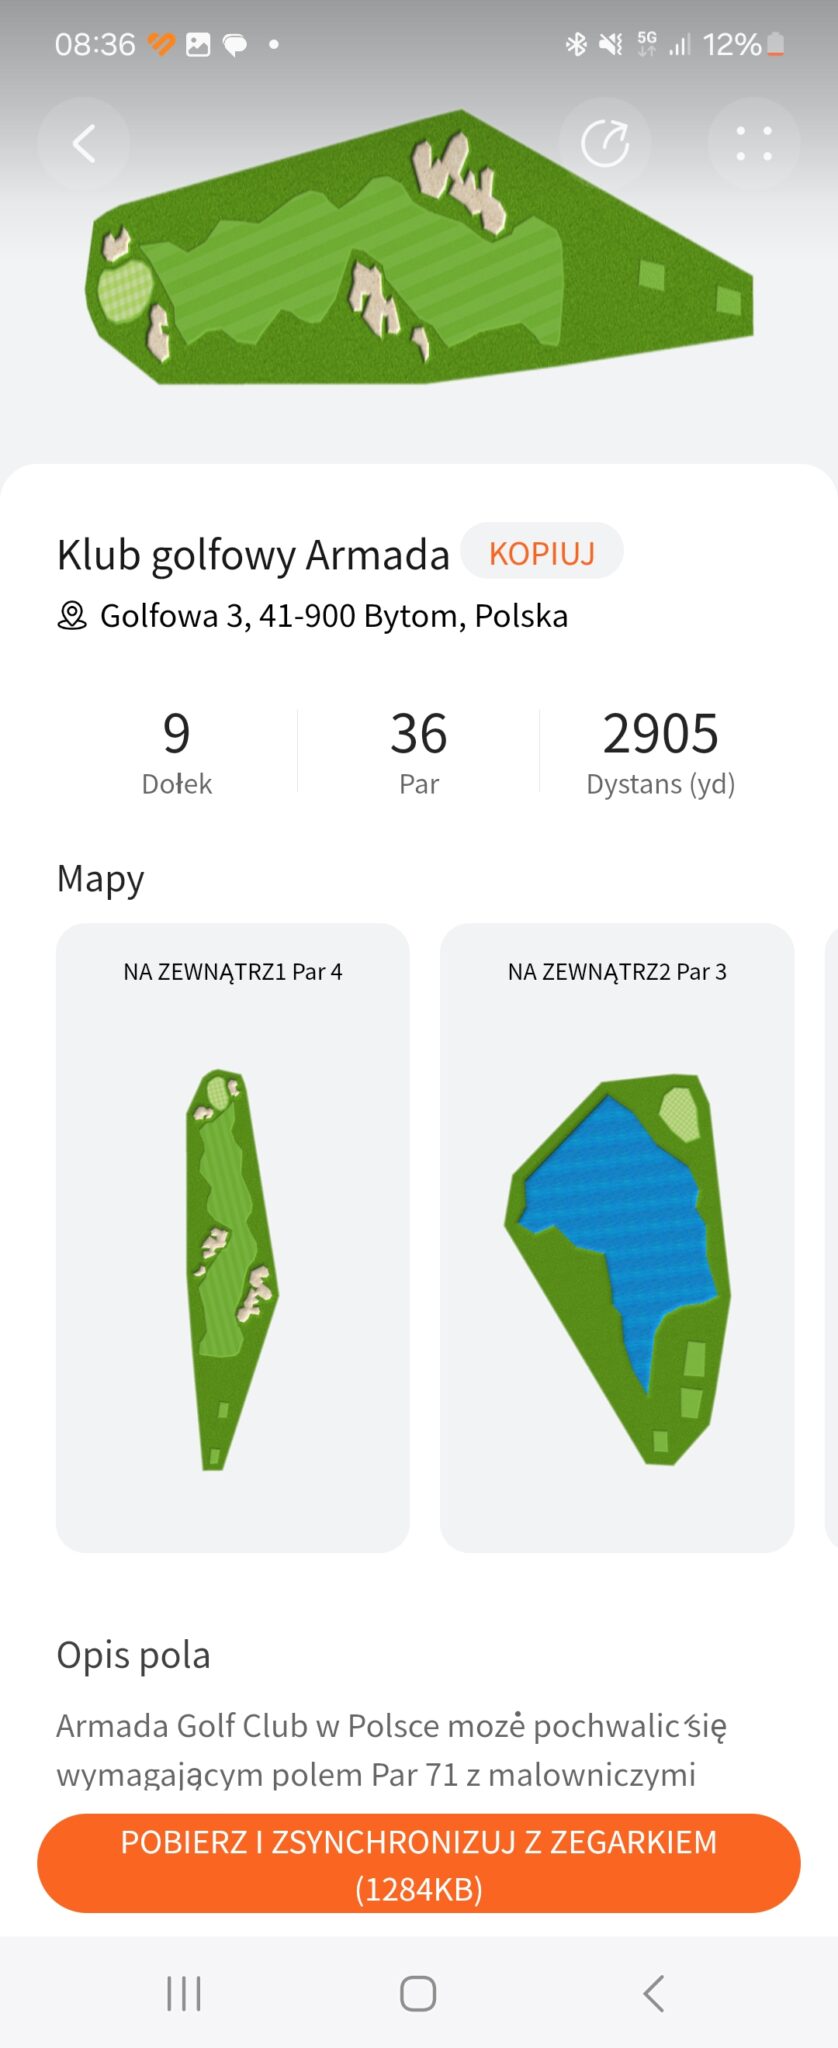Tap the location pin icon beside the address
This screenshot has width=838, height=2048.
(x=72, y=616)
